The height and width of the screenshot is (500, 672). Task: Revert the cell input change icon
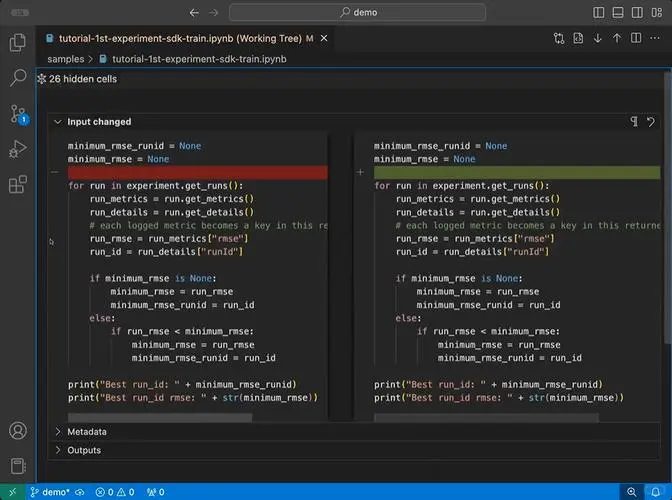pos(651,122)
